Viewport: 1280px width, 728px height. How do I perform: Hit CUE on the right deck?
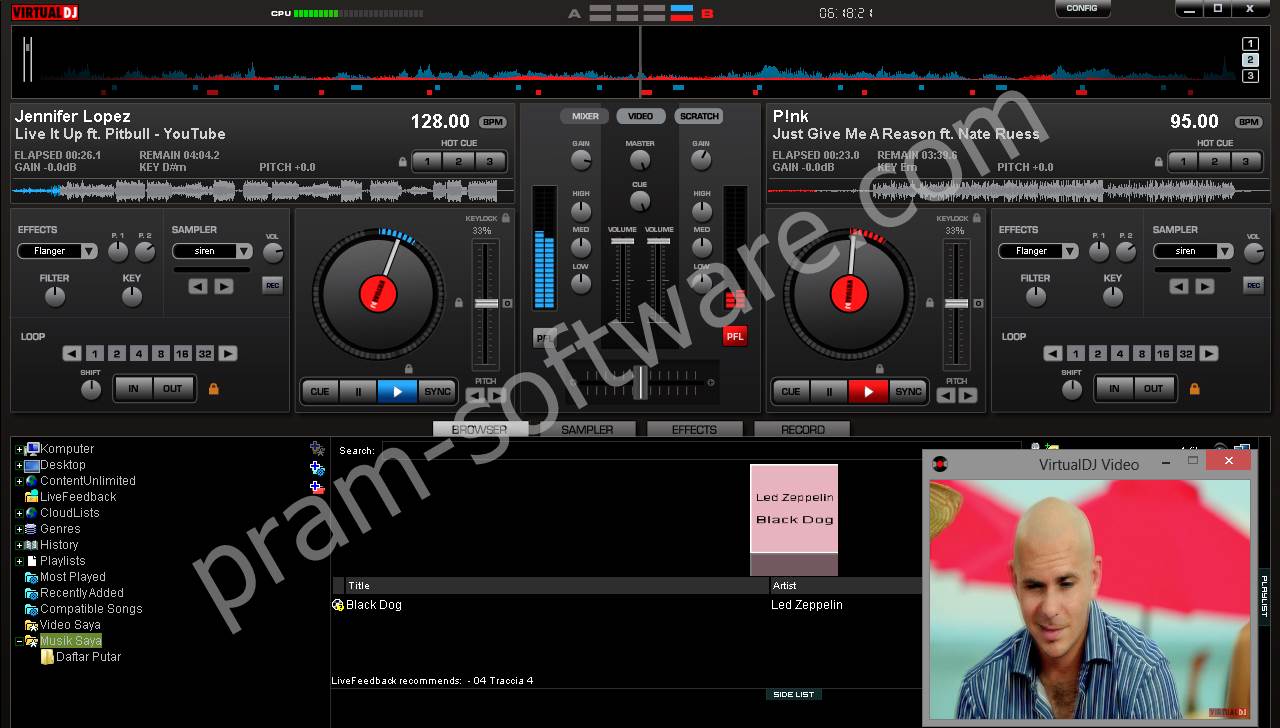tap(790, 391)
